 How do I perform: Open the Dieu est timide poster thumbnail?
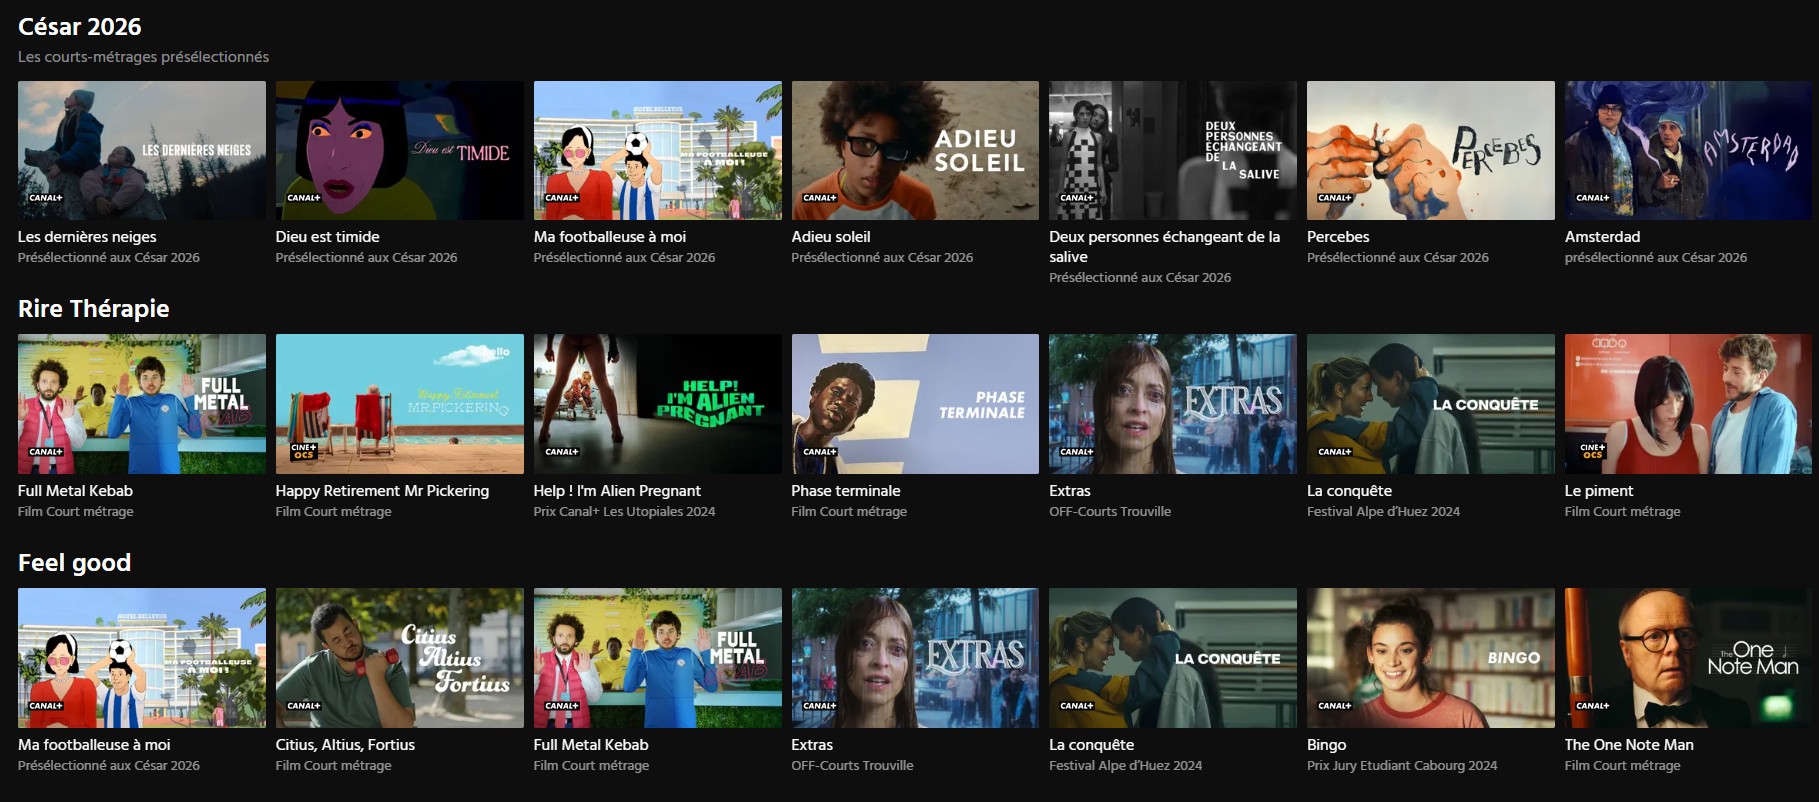coord(400,150)
